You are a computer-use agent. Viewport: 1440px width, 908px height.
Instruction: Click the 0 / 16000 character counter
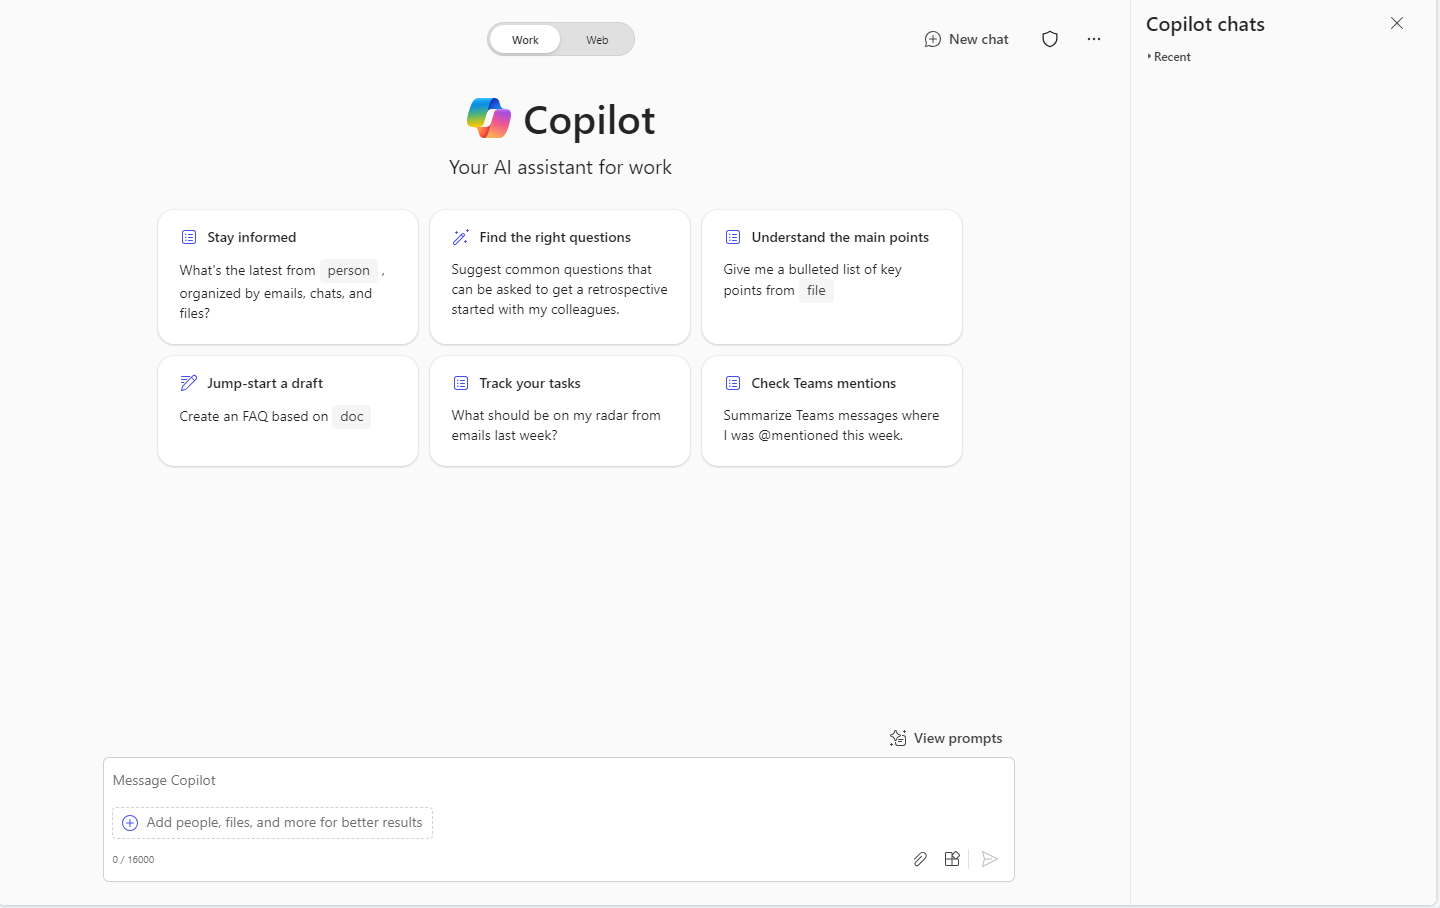click(133, 859)
